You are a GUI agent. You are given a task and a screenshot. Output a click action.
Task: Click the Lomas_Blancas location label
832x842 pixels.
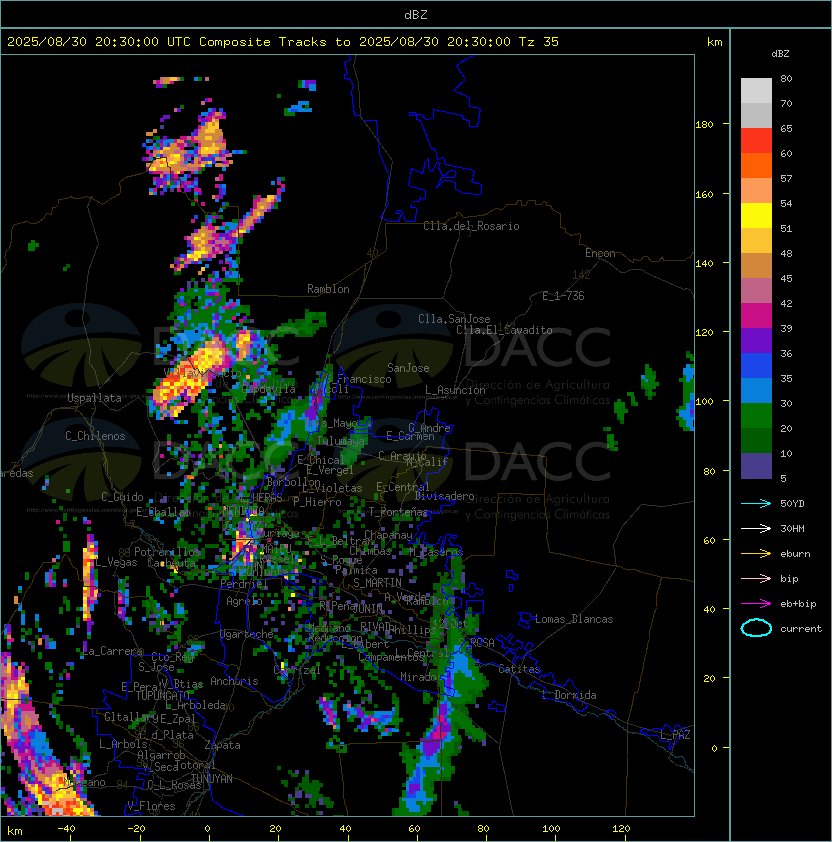pos(574,619)
